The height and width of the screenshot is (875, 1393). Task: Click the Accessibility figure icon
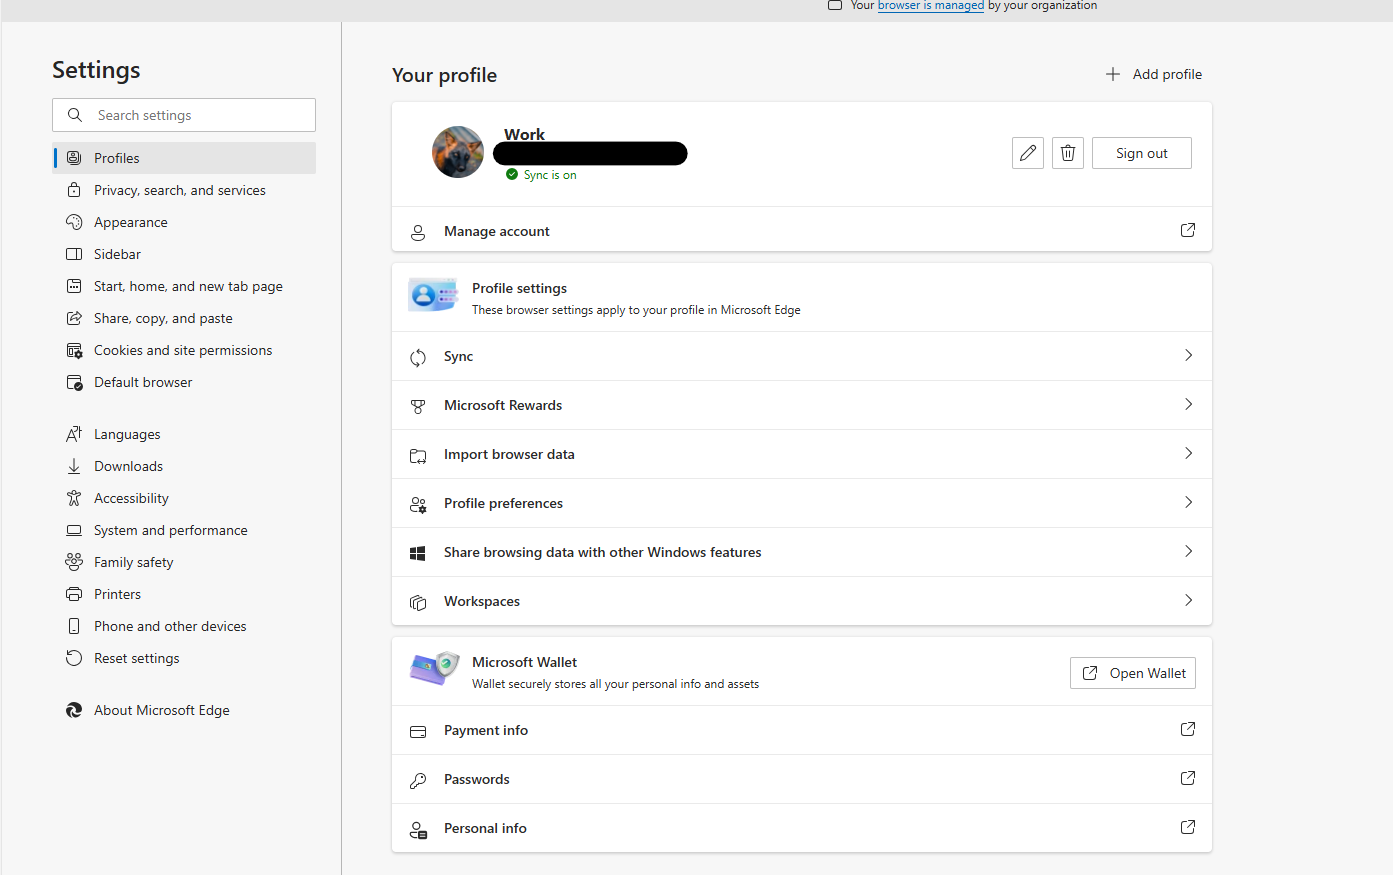pos(74,498)
